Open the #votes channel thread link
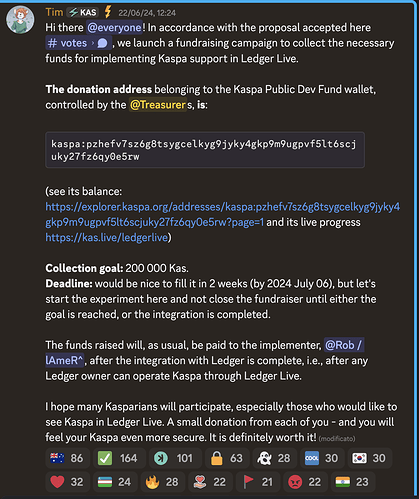 [x=78, y=43]
